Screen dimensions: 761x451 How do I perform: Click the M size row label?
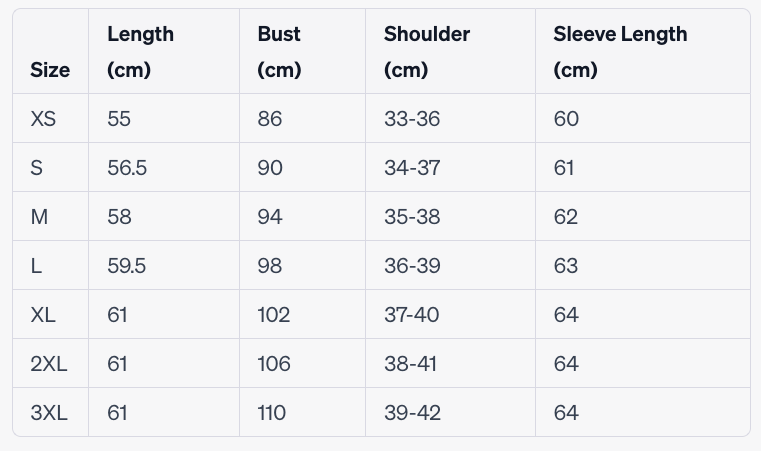(x=40, y=217)
